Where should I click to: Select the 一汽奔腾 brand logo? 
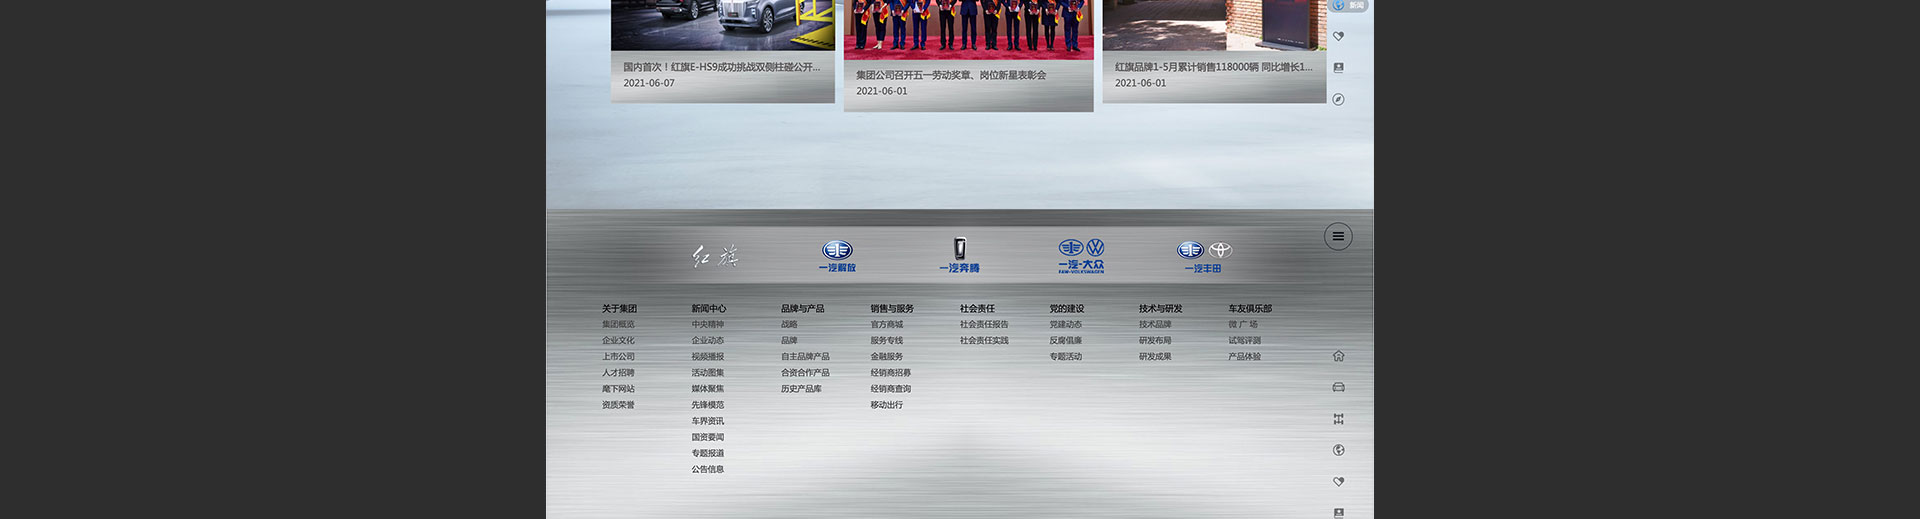tap(959, 255)
